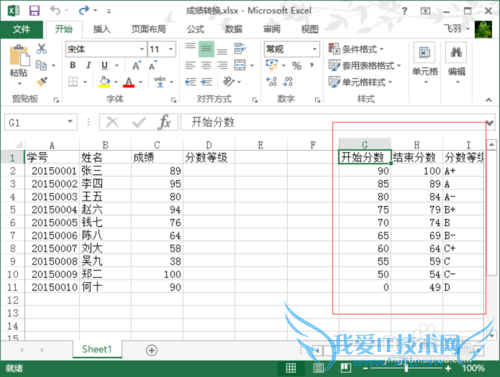Switch to 视图 View tab
500x377 pixels.
pyautogui.click(x=310, y=29)
